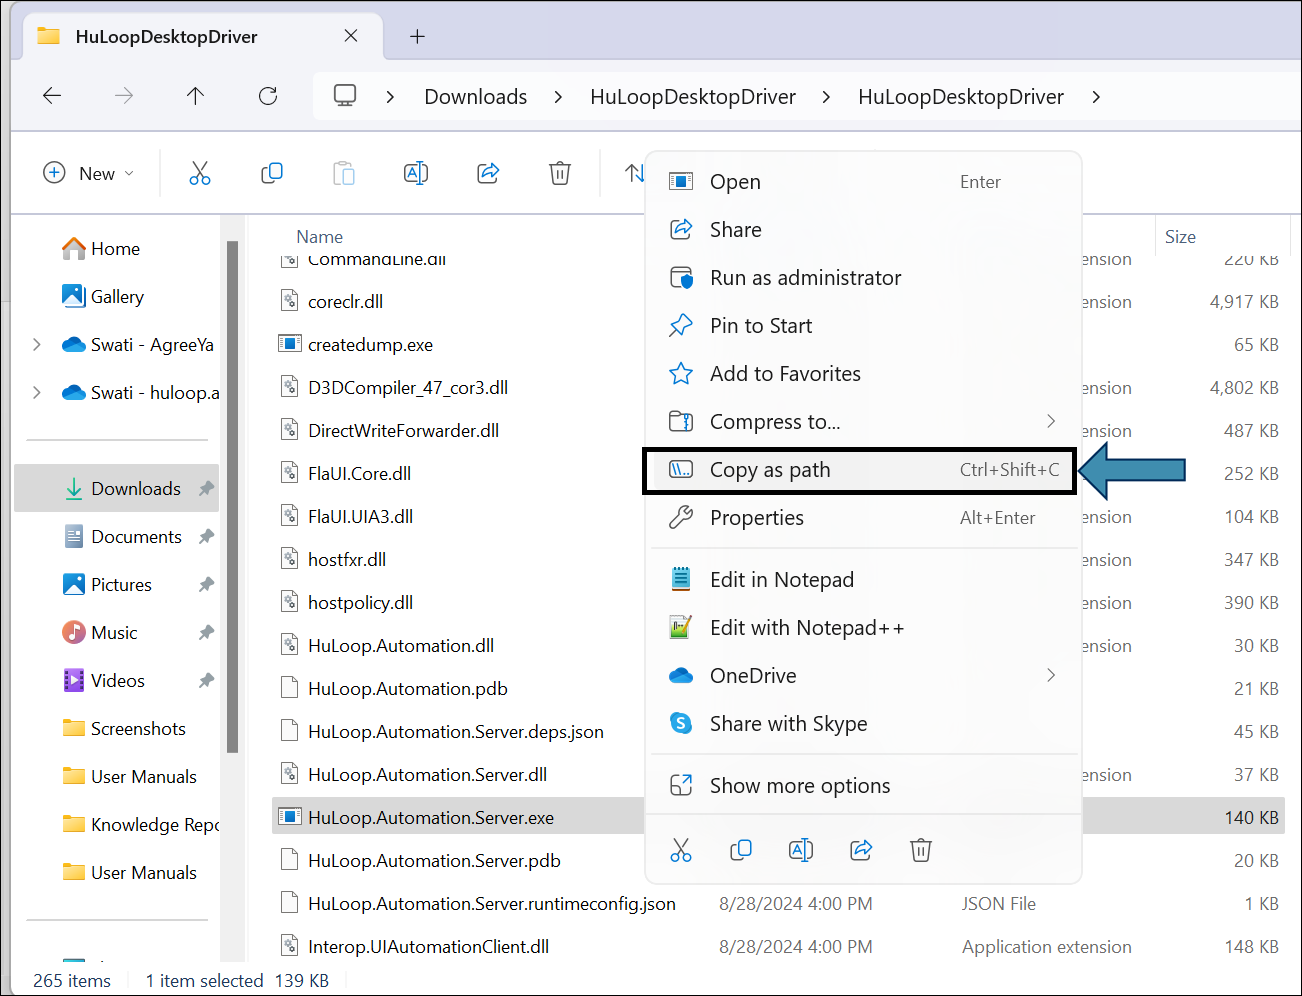This screenshot has width=1302, height=996.
Task: Sort files by the Name column header
Action: (x=320, y=237)
